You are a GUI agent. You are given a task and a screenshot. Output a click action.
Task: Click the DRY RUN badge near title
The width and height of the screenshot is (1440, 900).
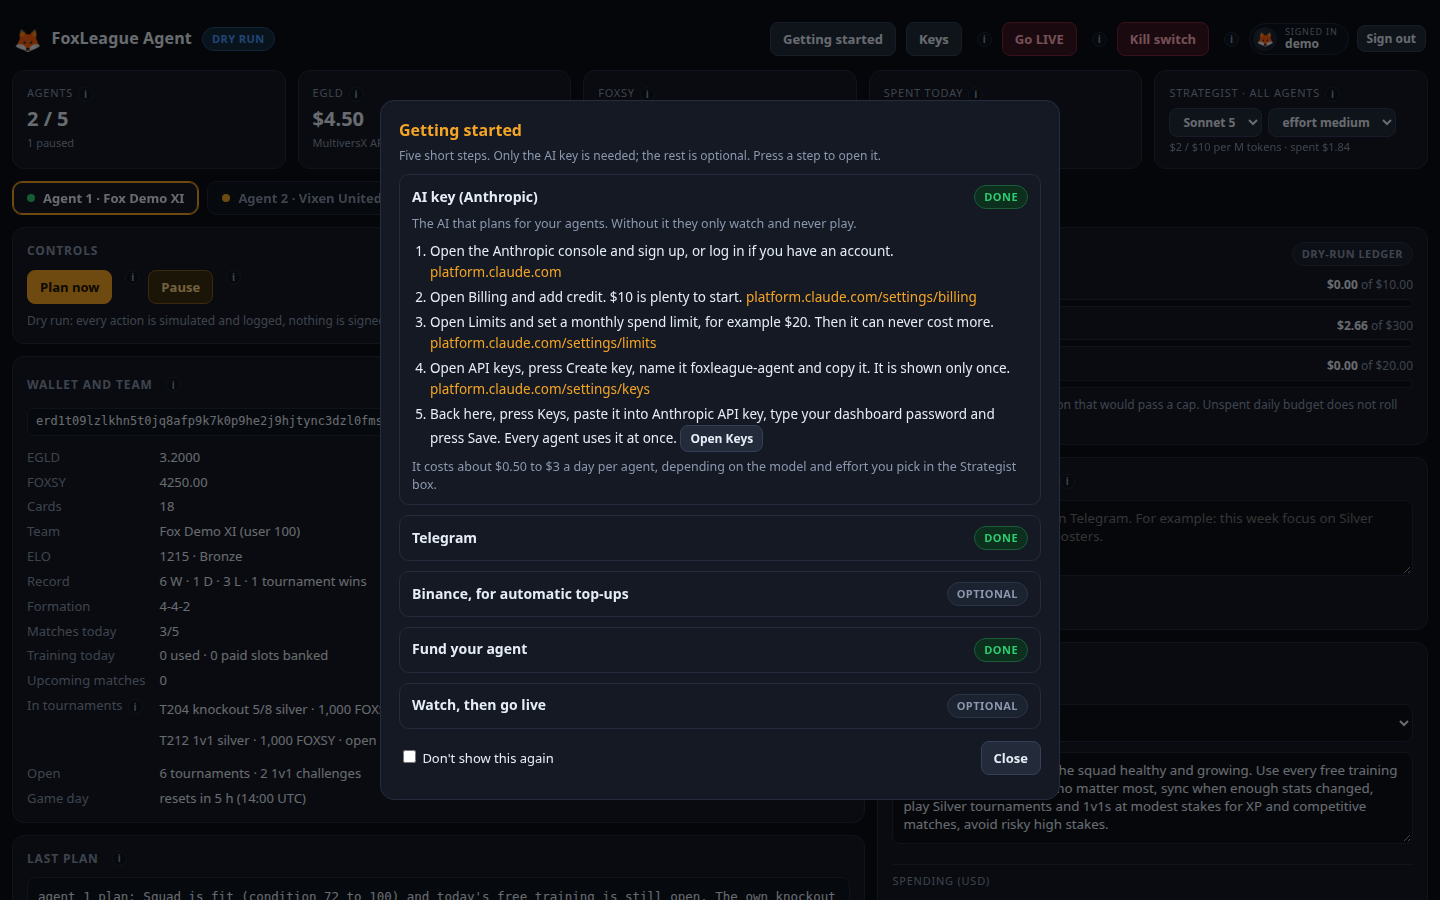[x=238, y=39]
